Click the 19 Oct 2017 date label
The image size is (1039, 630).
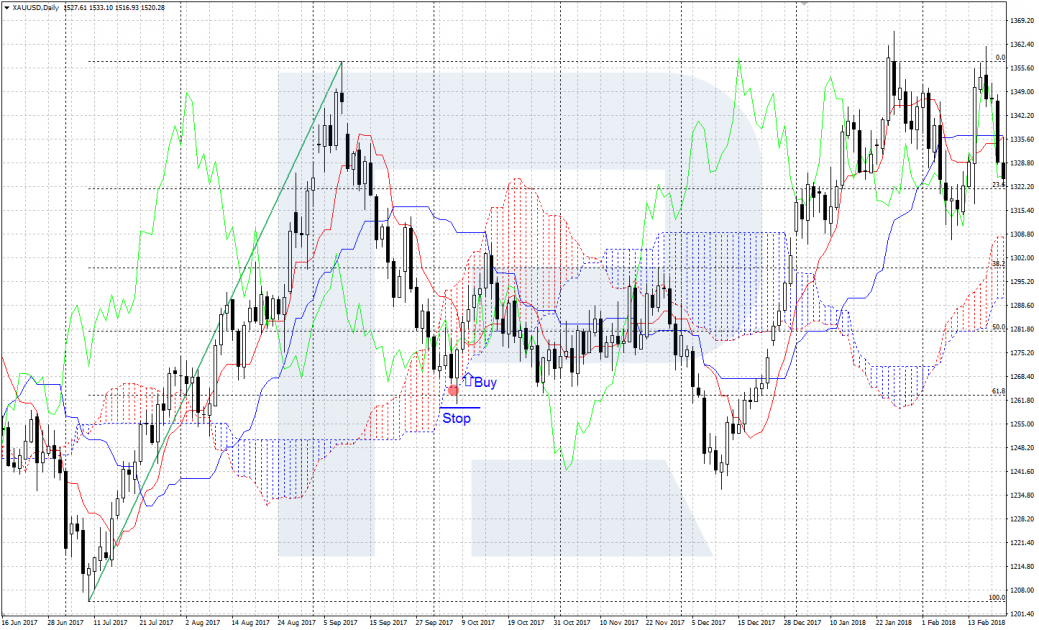pyautogui.click(x=526, y=623)
